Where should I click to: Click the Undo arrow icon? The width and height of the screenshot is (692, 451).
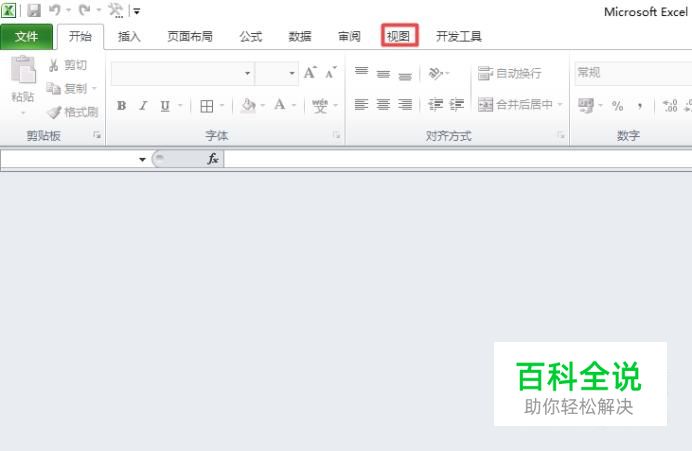pyautogui.click(x=55, y=10)
